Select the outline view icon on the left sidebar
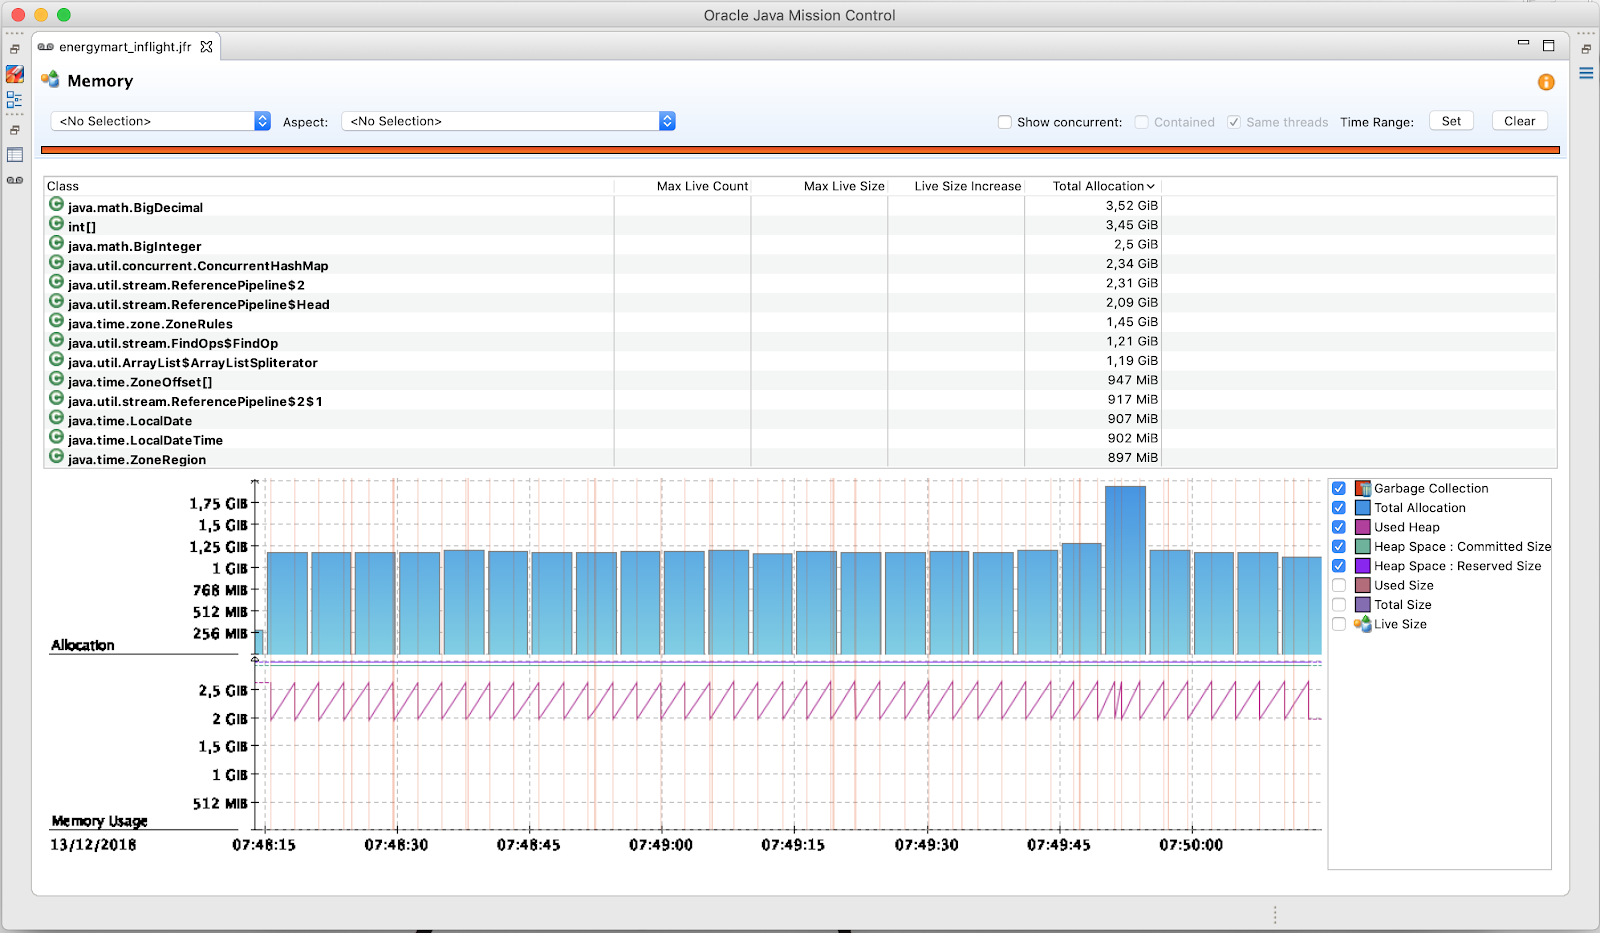This screenshot has width=1600, height=933. pos(14,99)
